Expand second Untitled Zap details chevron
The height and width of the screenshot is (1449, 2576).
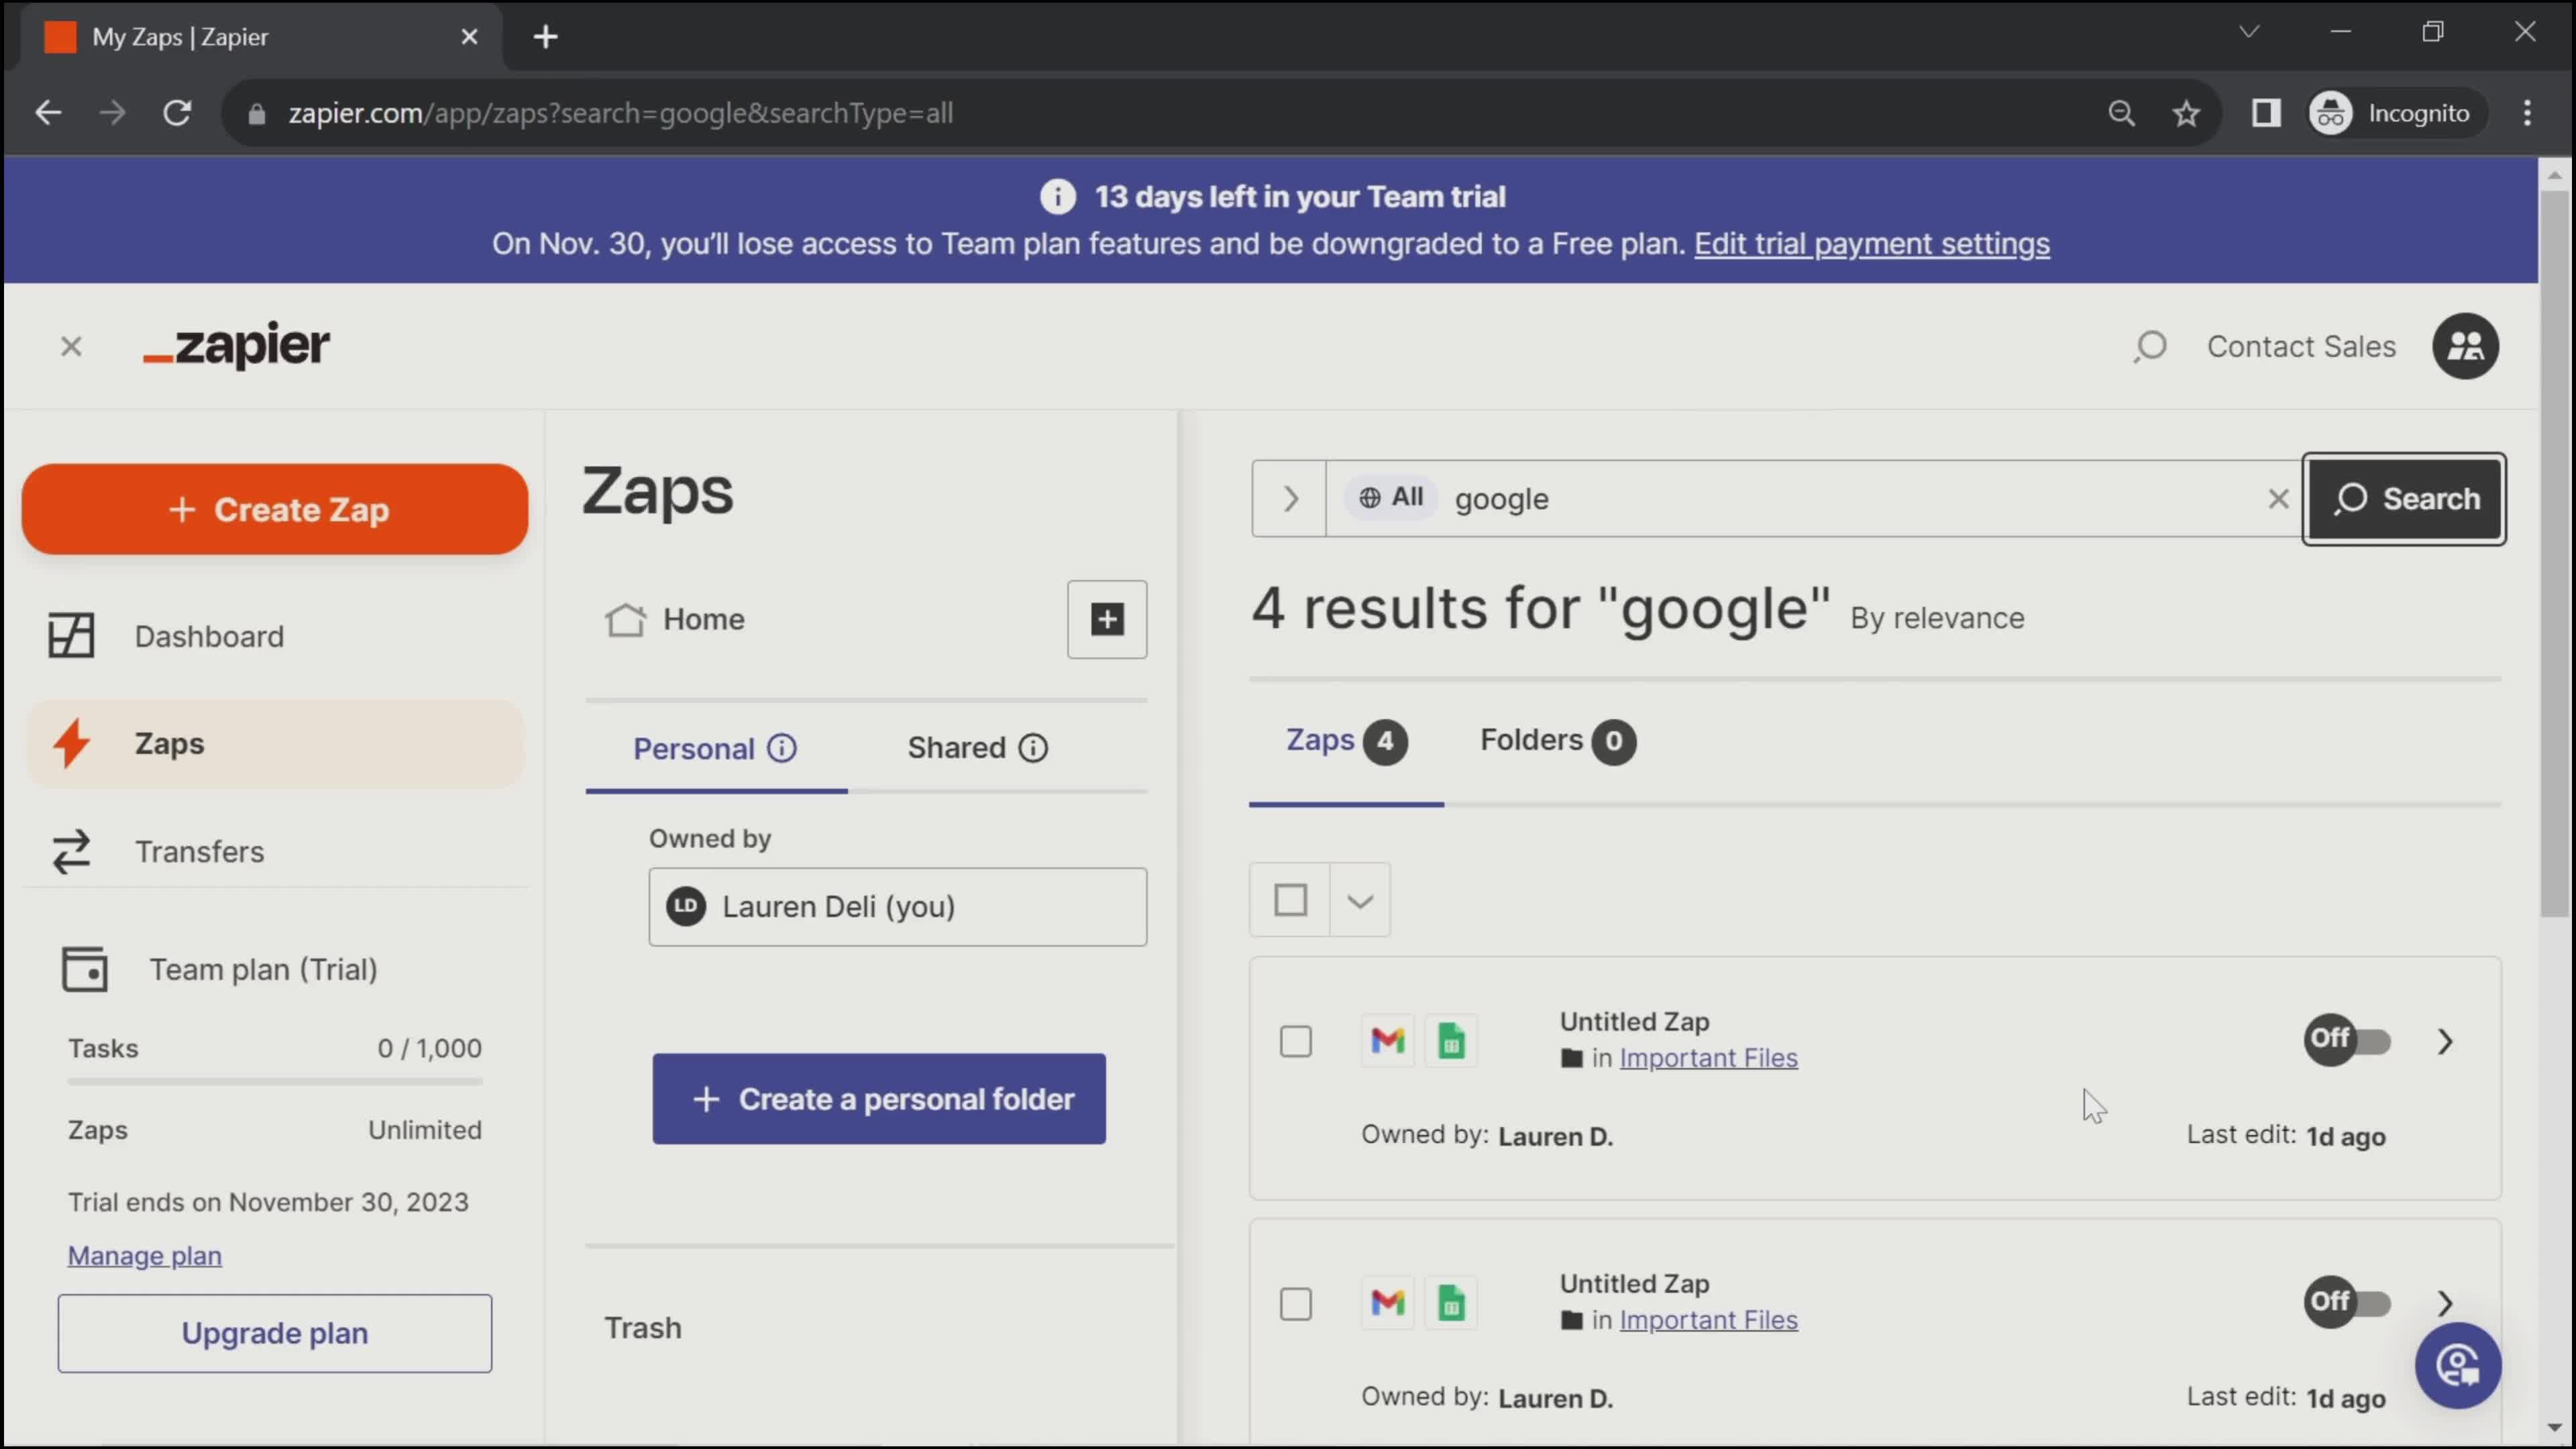tap(2445, 1303)
